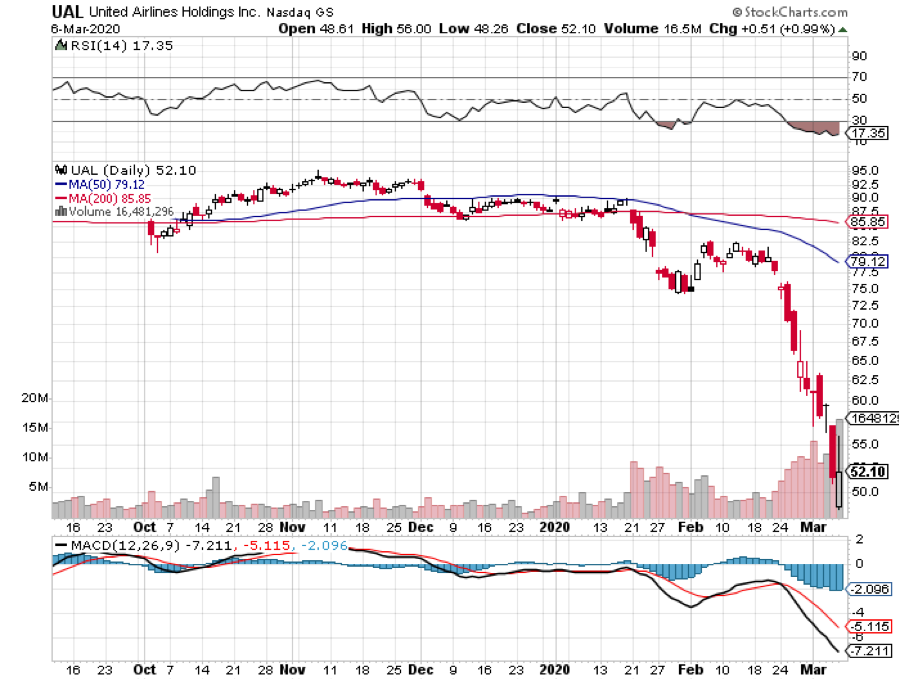Click the 70.0 price axis label
The width and height of the screenshot is (899, 679).
865,323
